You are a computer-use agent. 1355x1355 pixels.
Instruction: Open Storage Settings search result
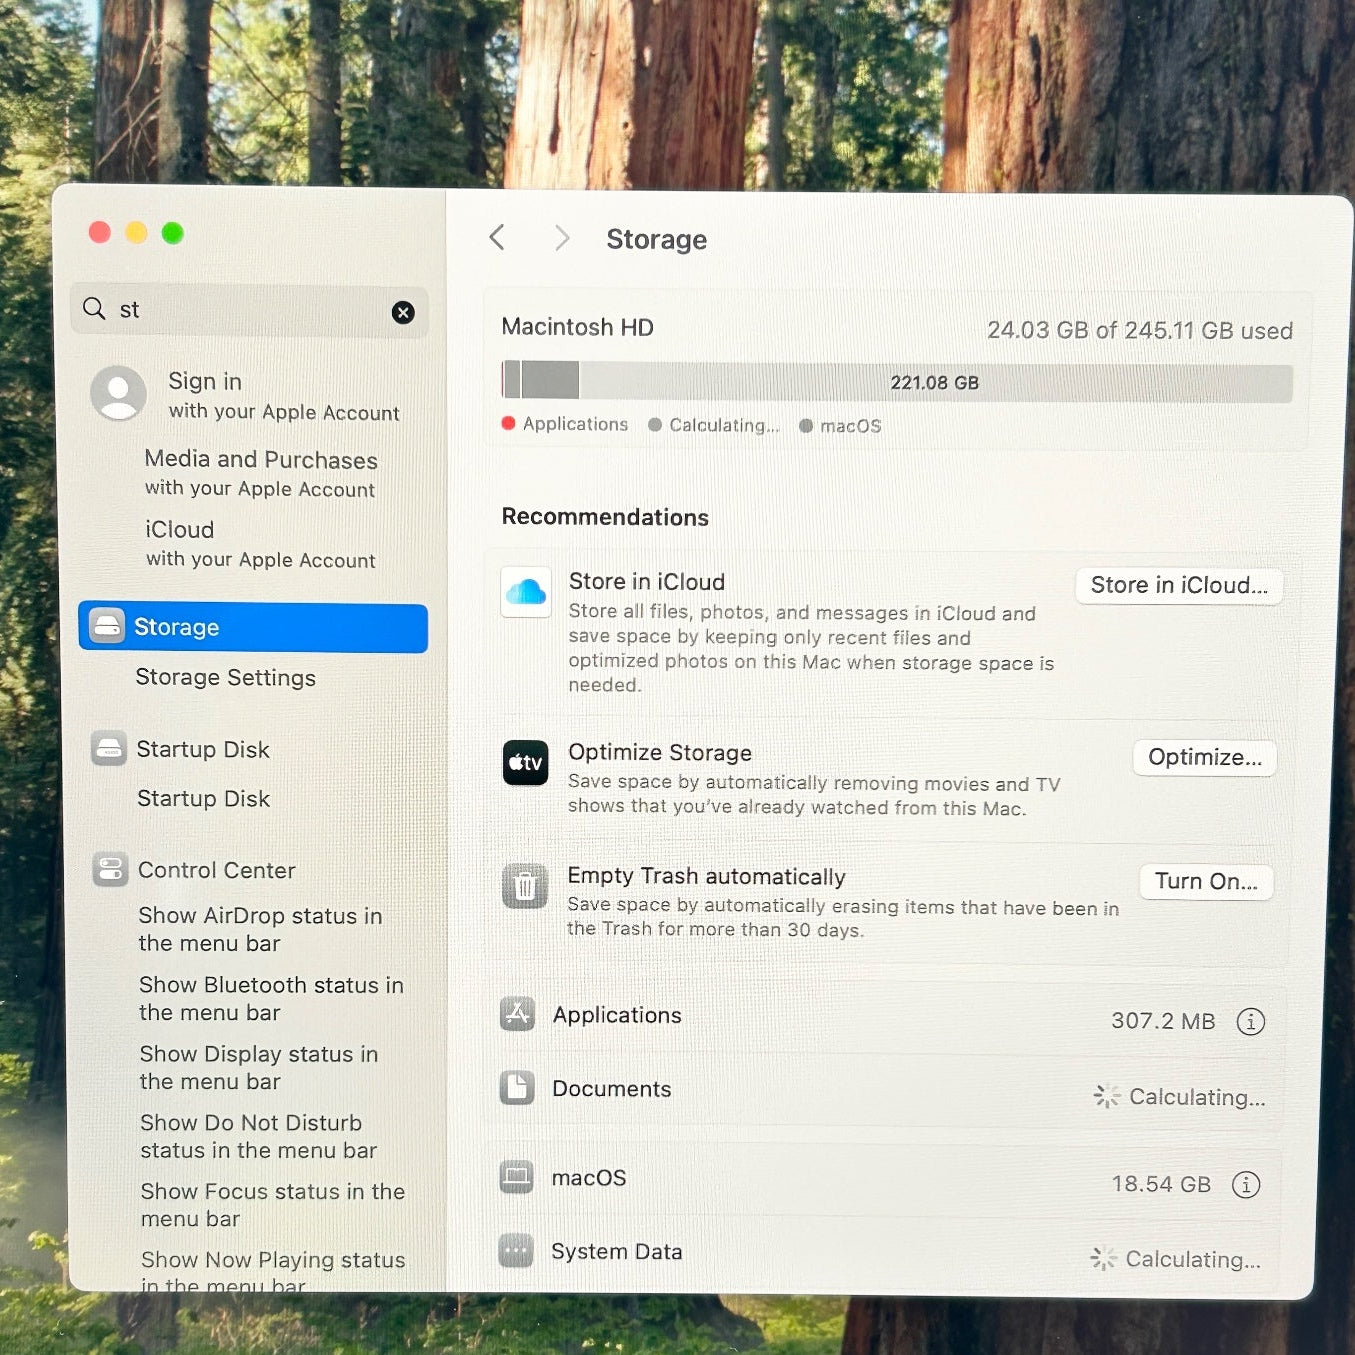(226, 678)
